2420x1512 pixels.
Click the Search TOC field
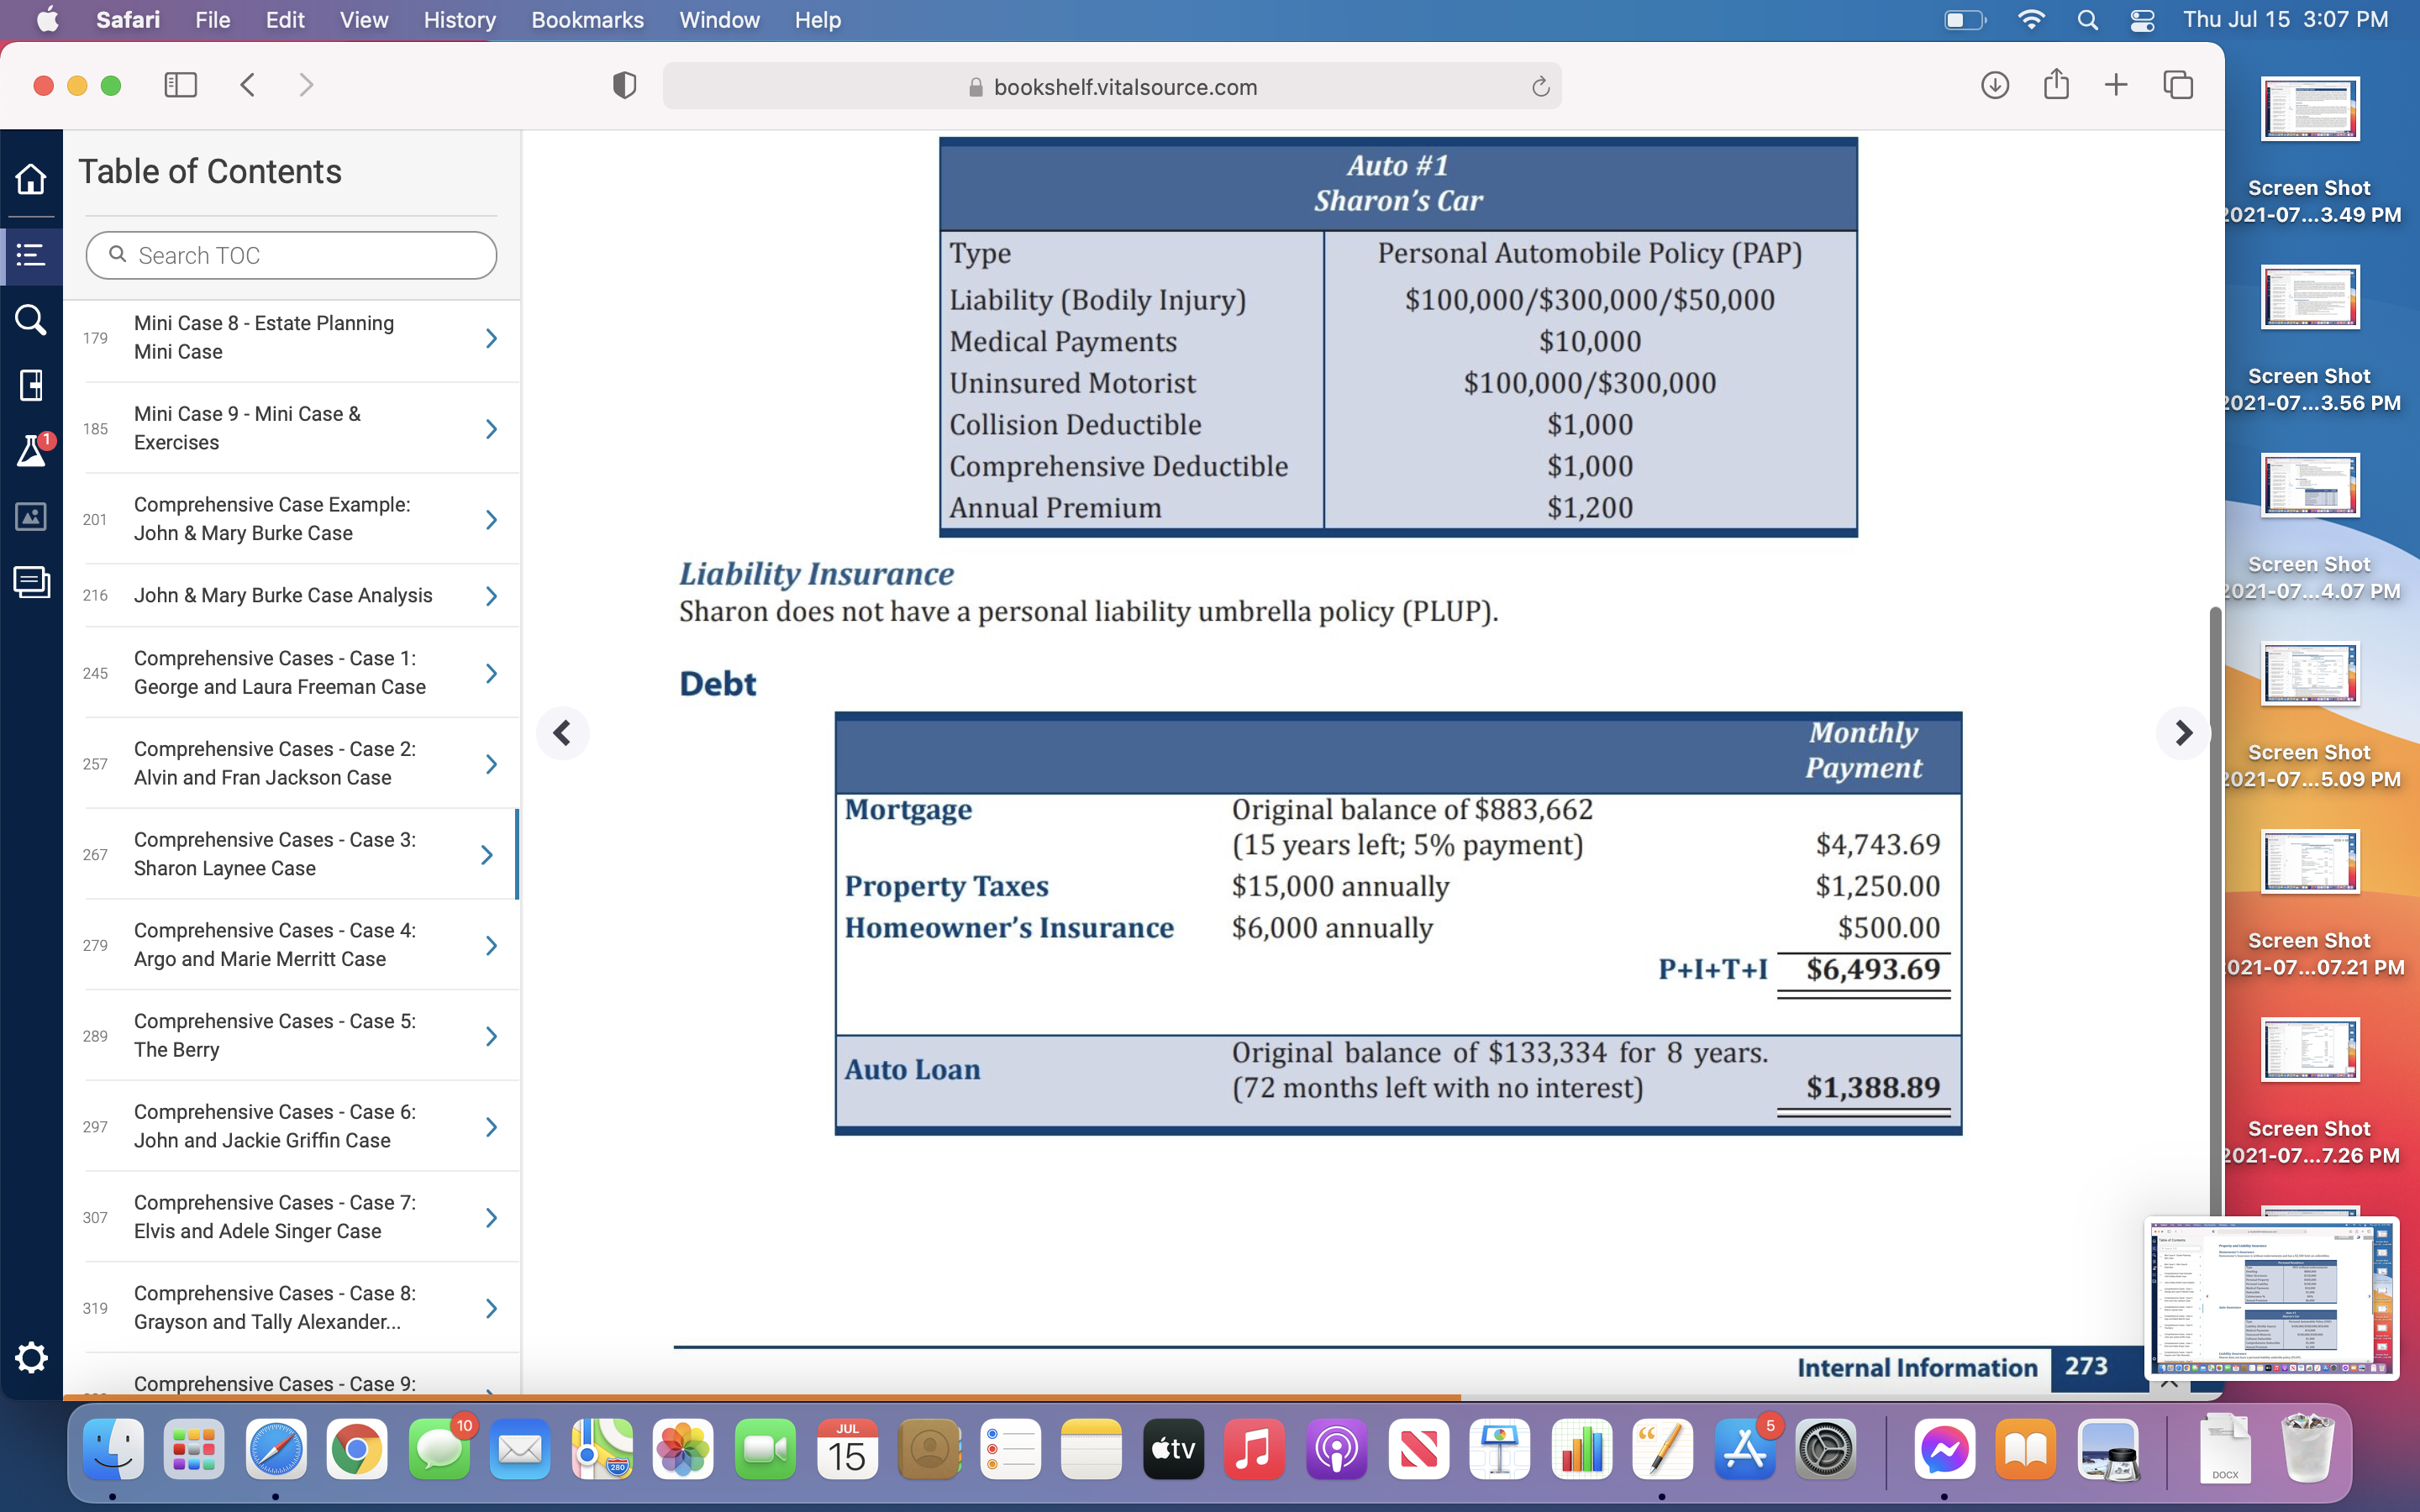click(291, 256)
